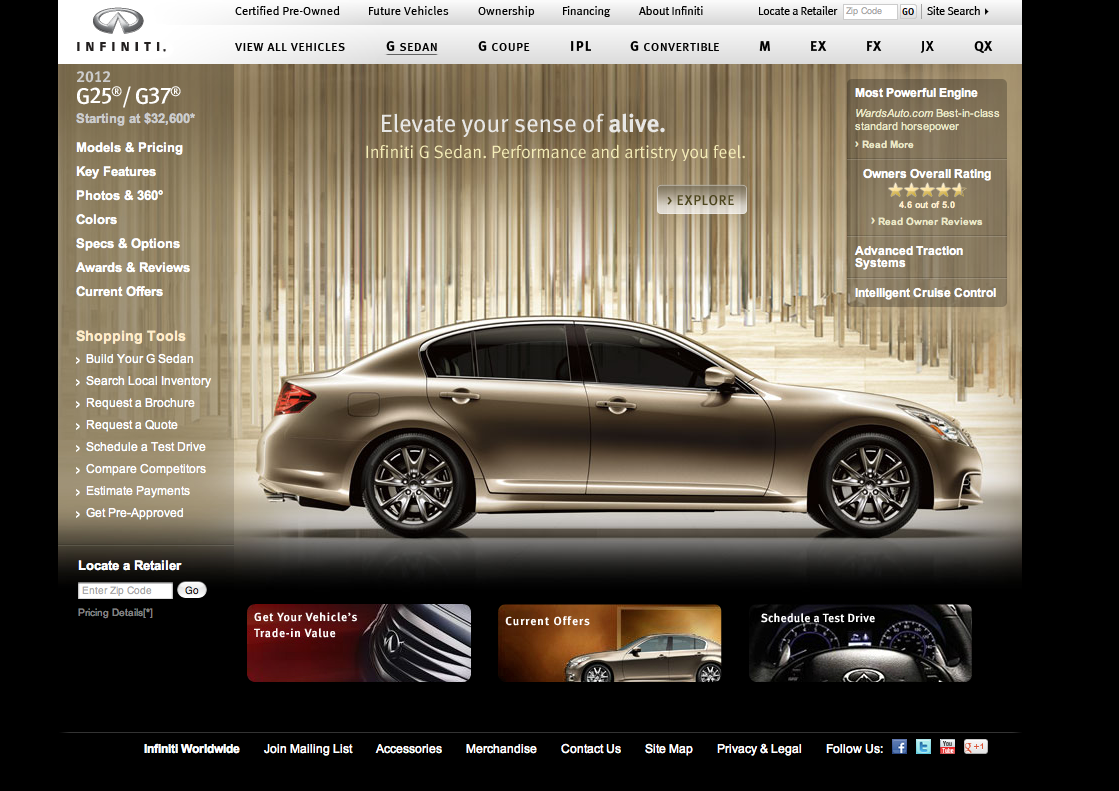Viewport: 1119px width, 791px height.
Task: Open the Specs & Options link
Action: [128, 243]
